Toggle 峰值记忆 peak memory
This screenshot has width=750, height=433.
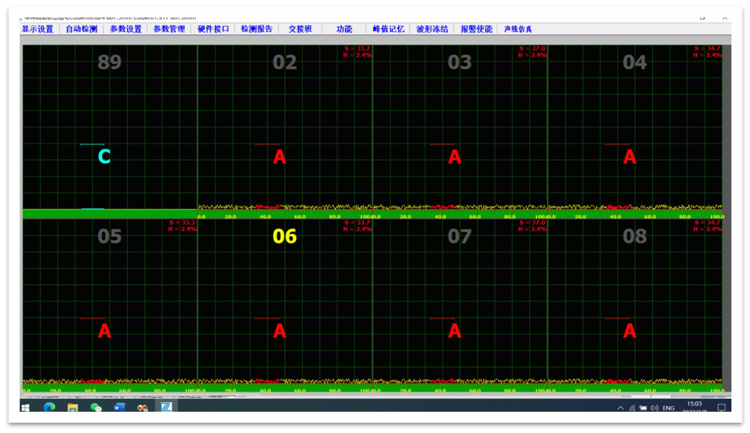pos(388,29)
